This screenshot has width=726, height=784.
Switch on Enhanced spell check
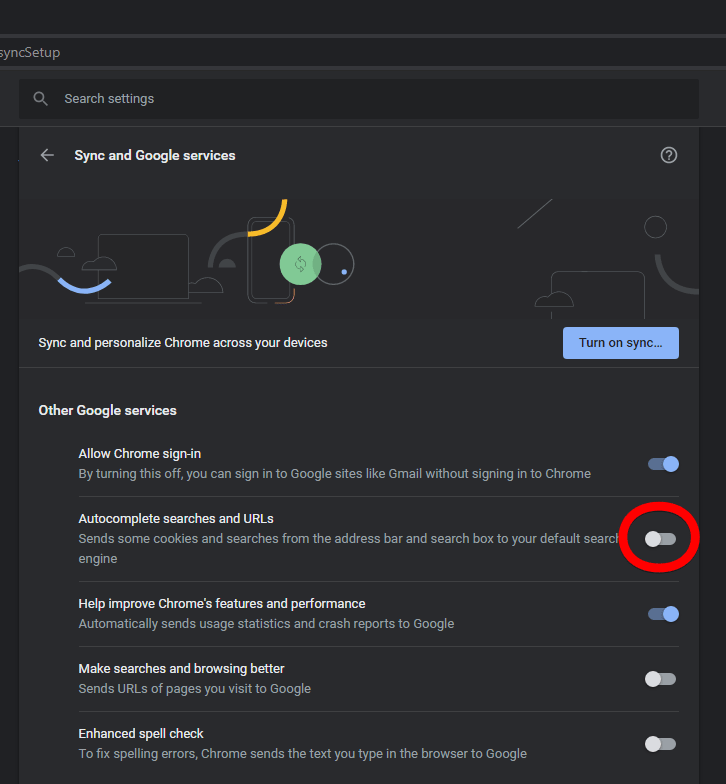(660, 744)
